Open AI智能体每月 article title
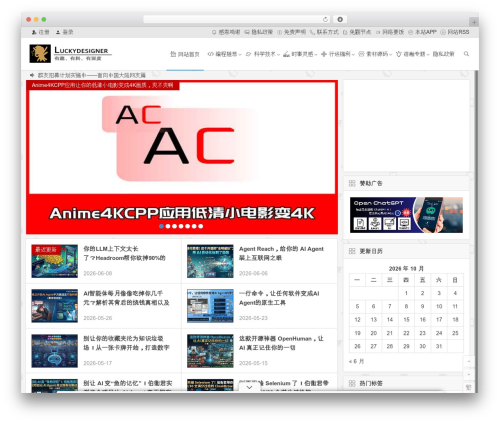The height and width of the screenshot is (423, 500). 126,298
